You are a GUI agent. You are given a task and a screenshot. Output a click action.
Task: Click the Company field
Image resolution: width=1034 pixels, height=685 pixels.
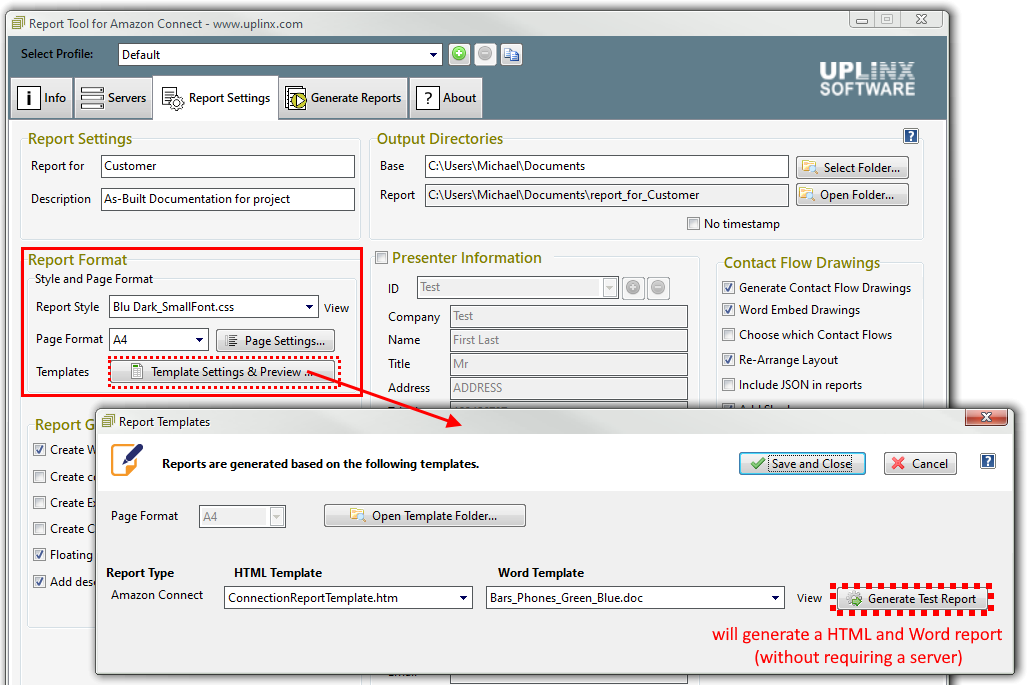pyautogui.click(x=568, y=316)
